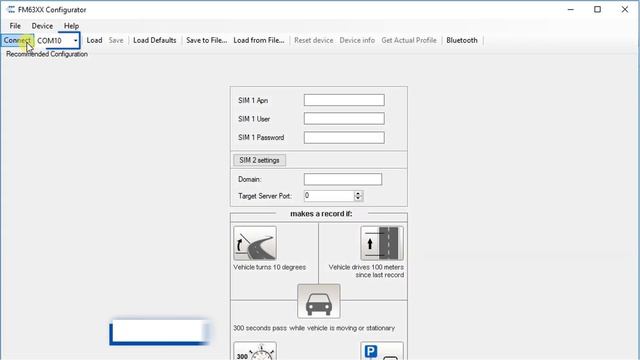This screenshot has width=640, height=360.
Task: Close the FM63XX Configurator window
Action: pyautogui.click(x=625, y=9)
